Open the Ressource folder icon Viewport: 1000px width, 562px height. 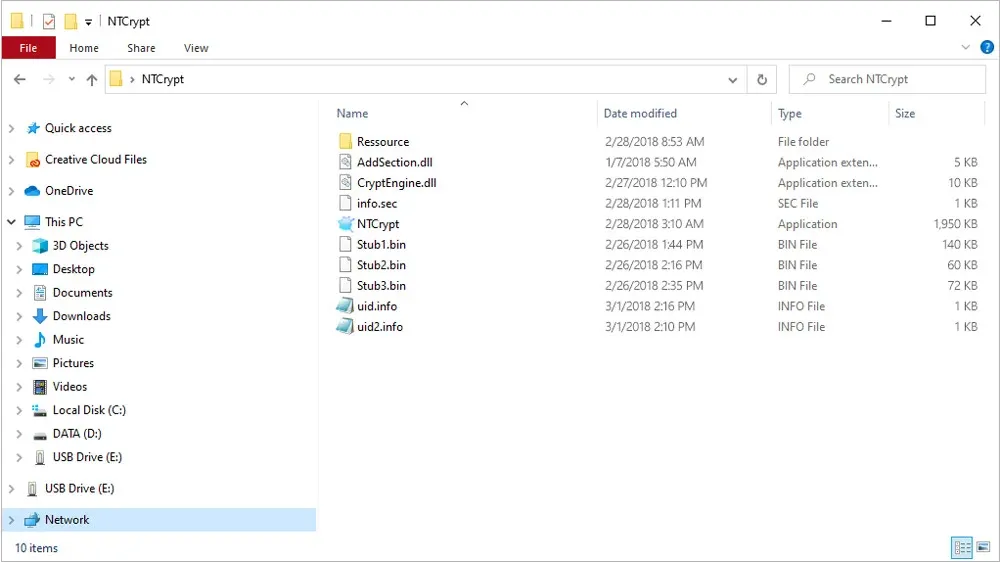345,142
